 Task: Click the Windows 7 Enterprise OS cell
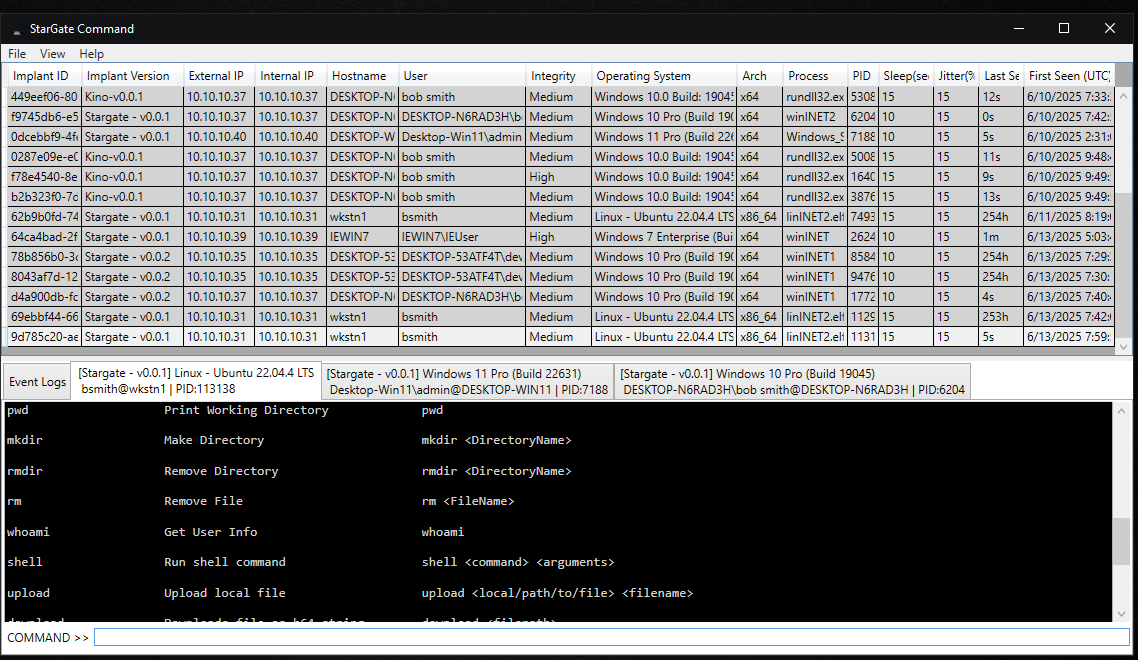pyautogui.click(x=664, y=237)
